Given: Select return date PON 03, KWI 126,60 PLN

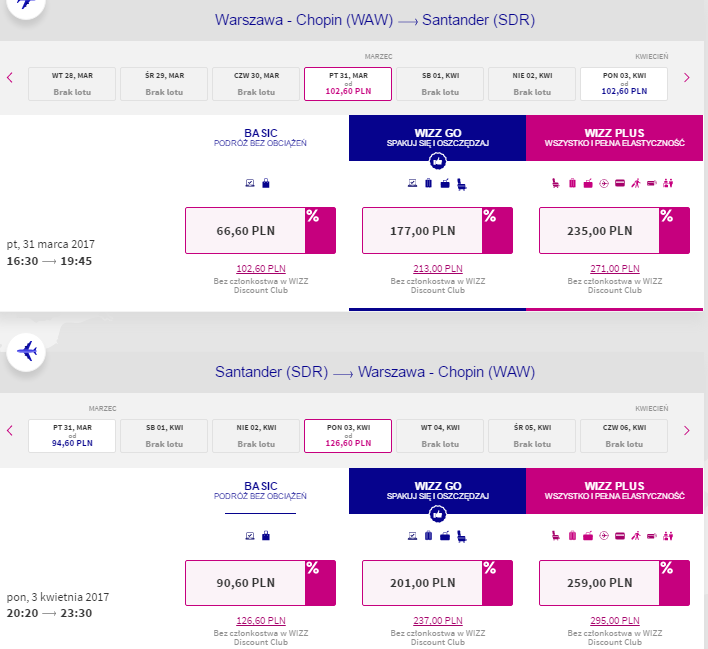Looking at the screenshot, I should point(348,436).
